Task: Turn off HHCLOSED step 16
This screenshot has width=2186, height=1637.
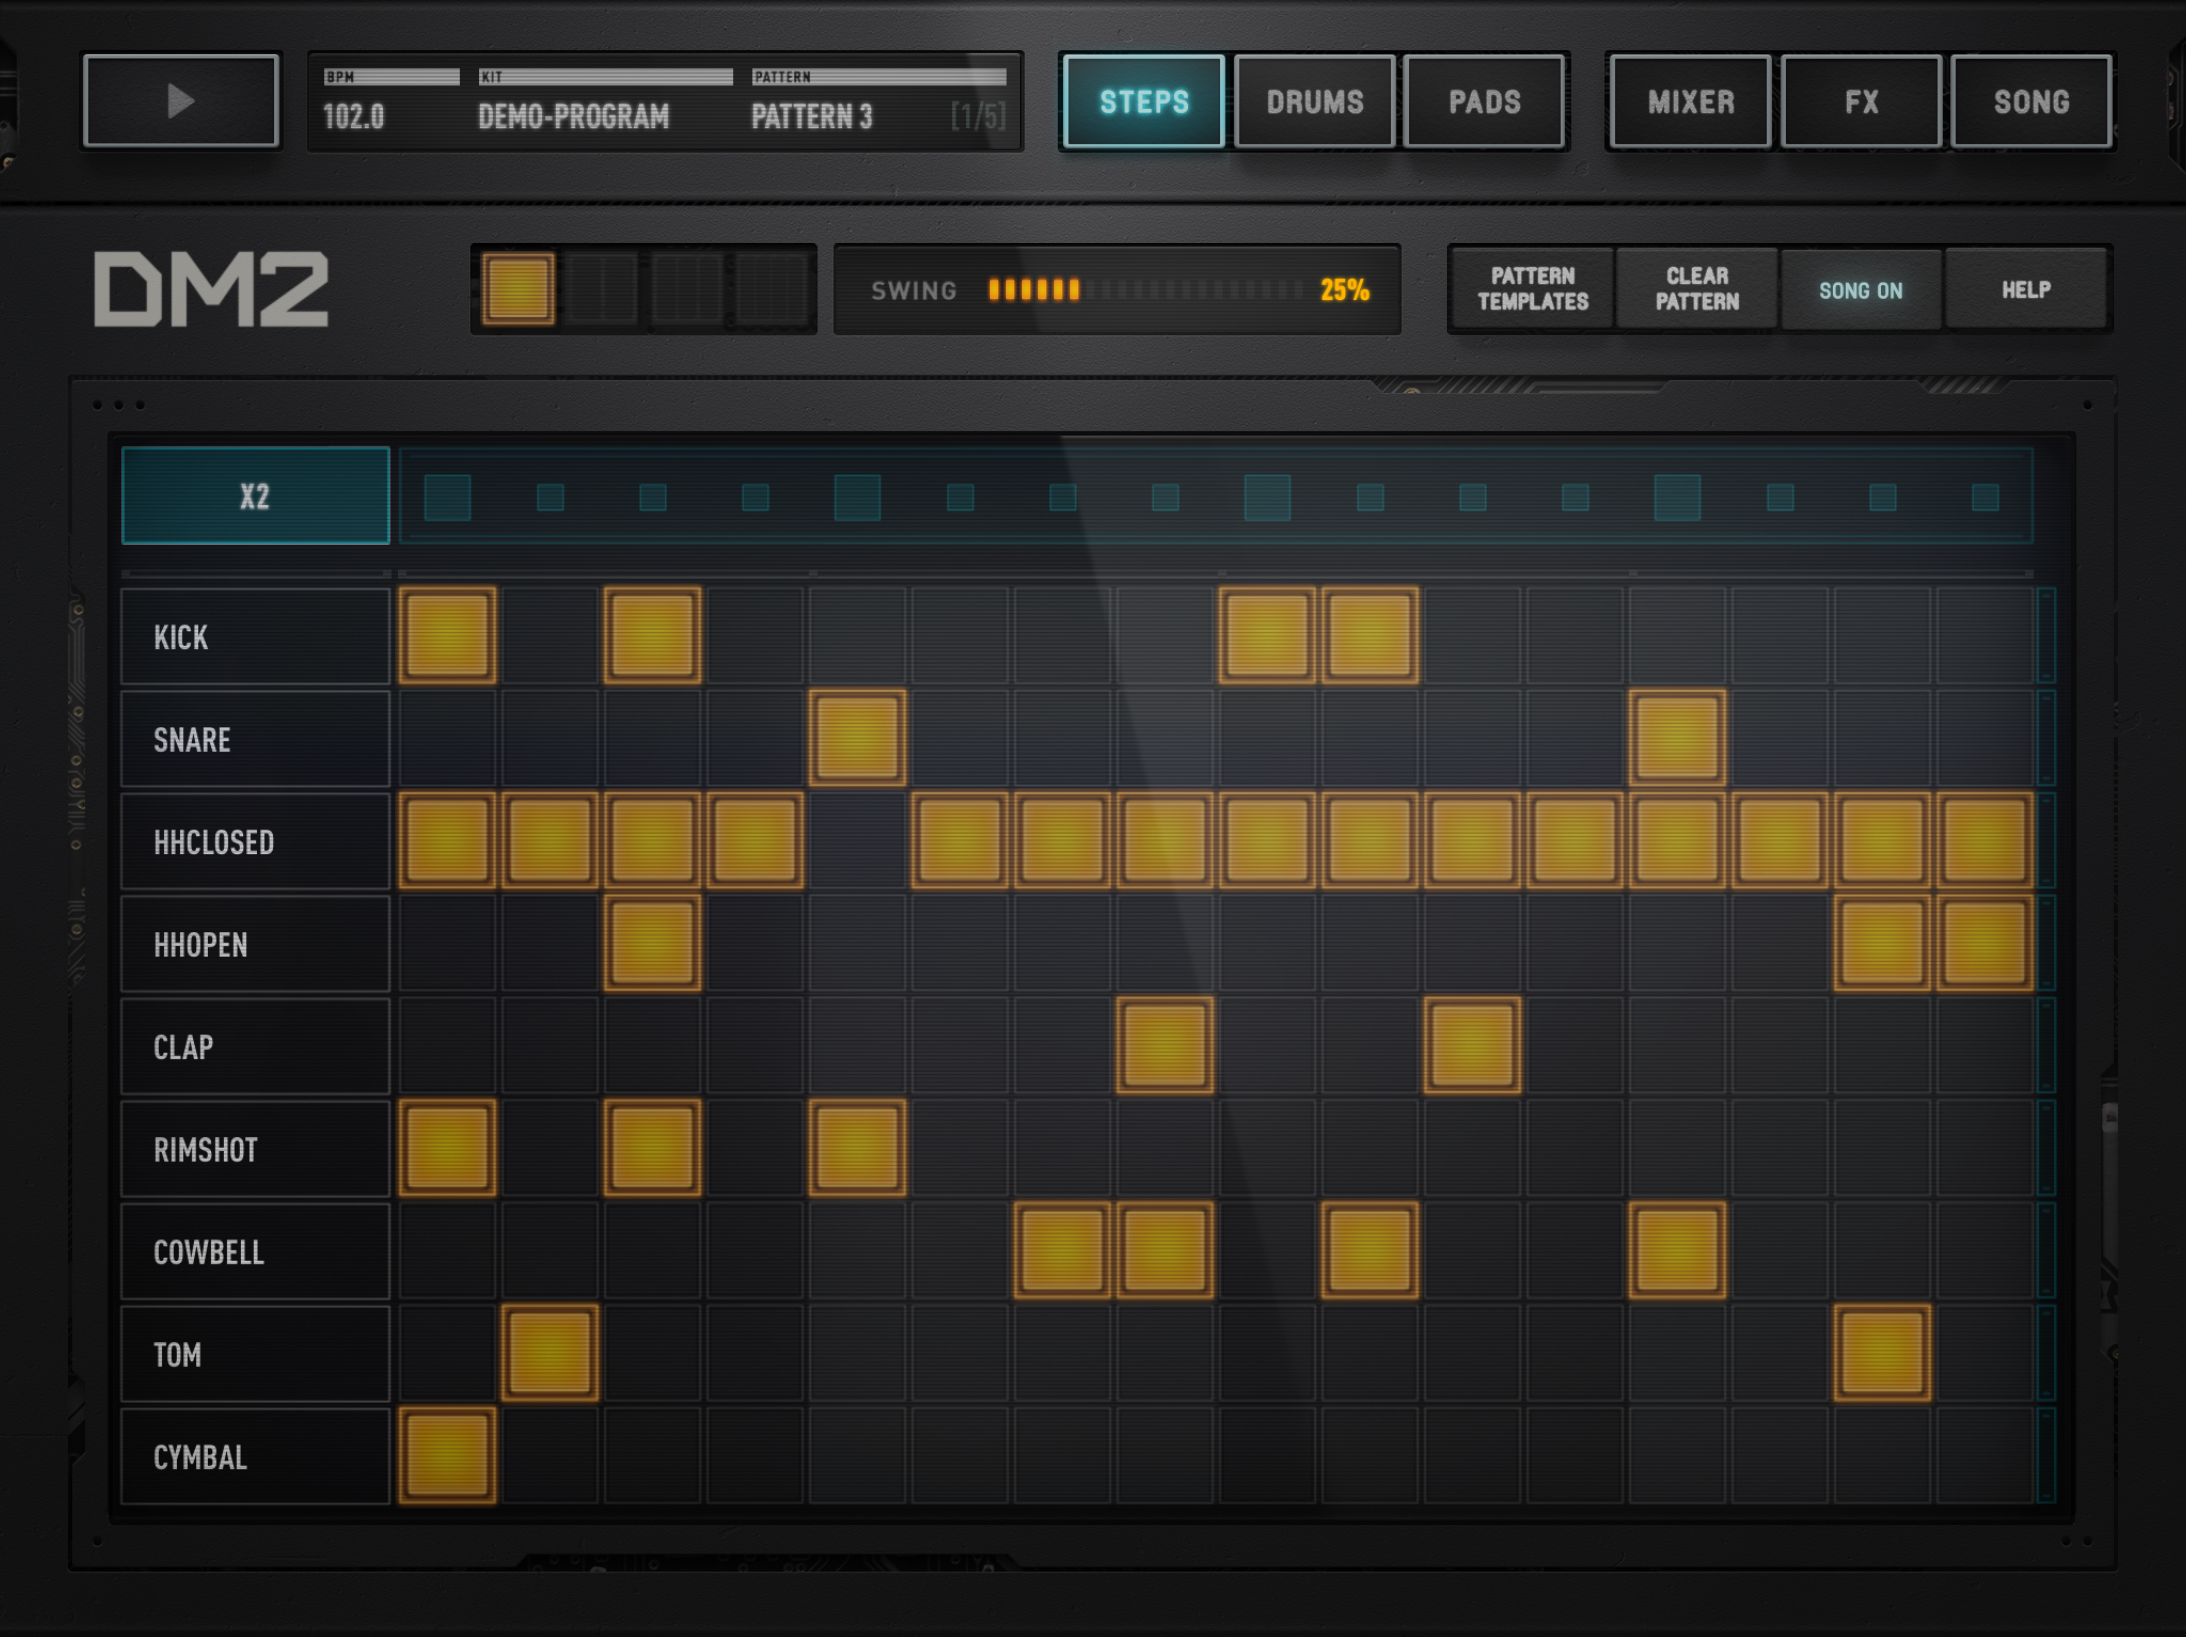Action: tap(1985, 841)
